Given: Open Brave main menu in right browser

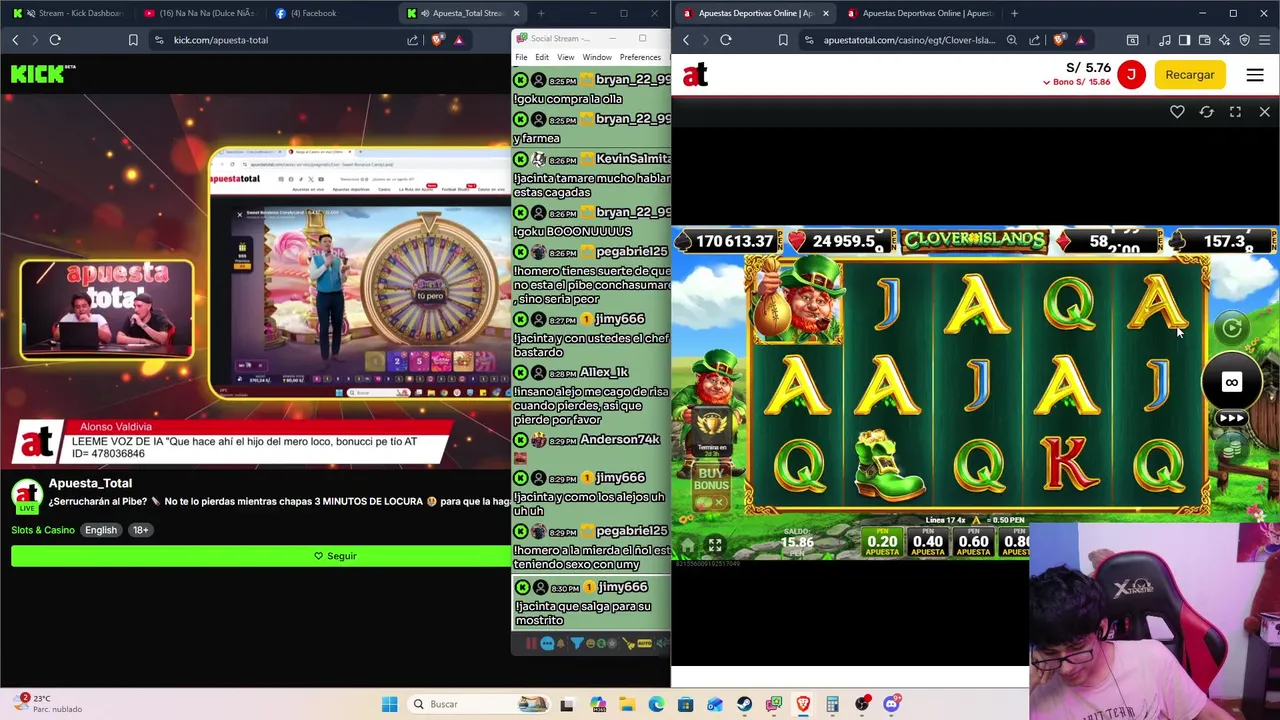Looking at the screenshot, I should [1264, 40].
